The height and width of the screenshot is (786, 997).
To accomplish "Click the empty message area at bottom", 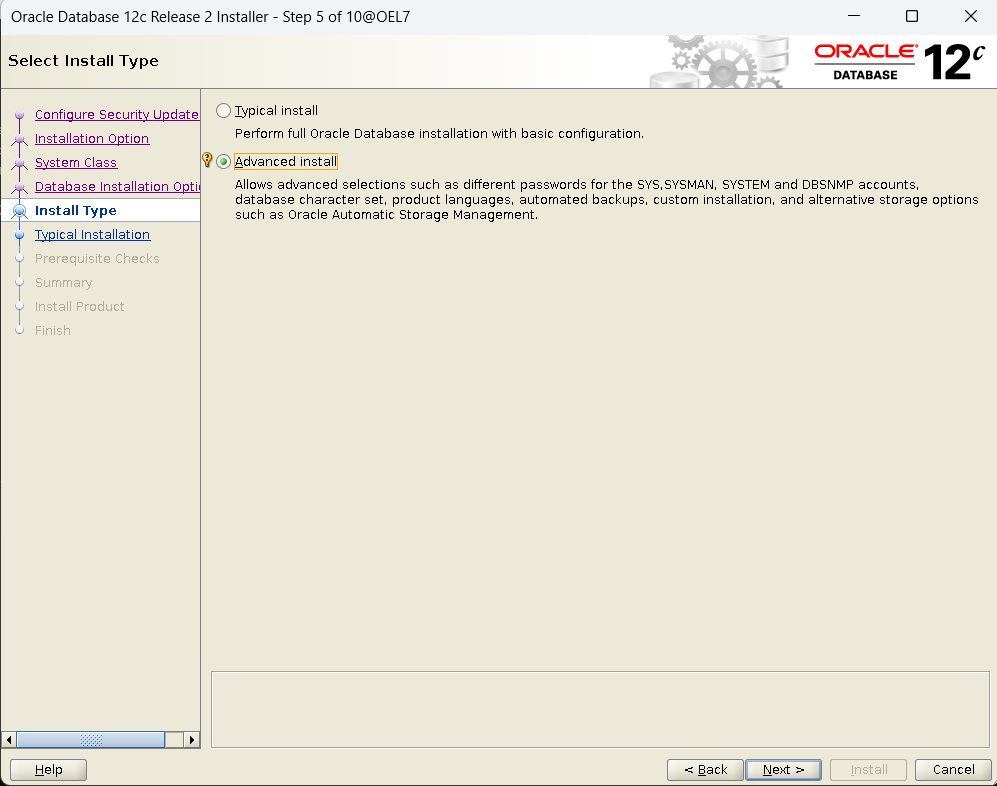I will pyautogui.click(x=600, y=709).
